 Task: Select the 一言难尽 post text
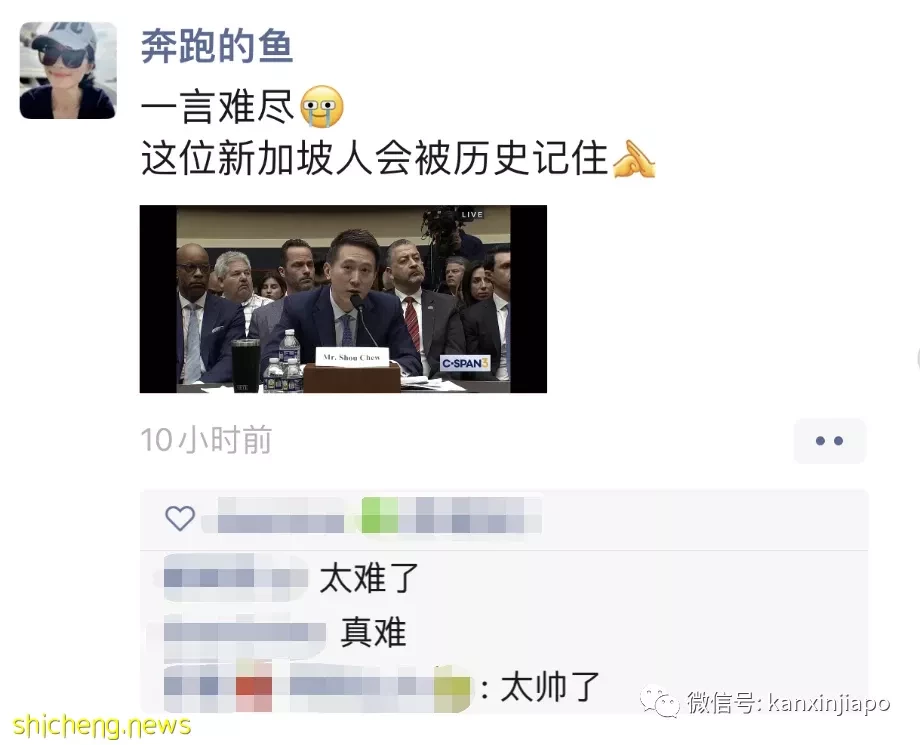pyautogui.click(x=218, y=107)
